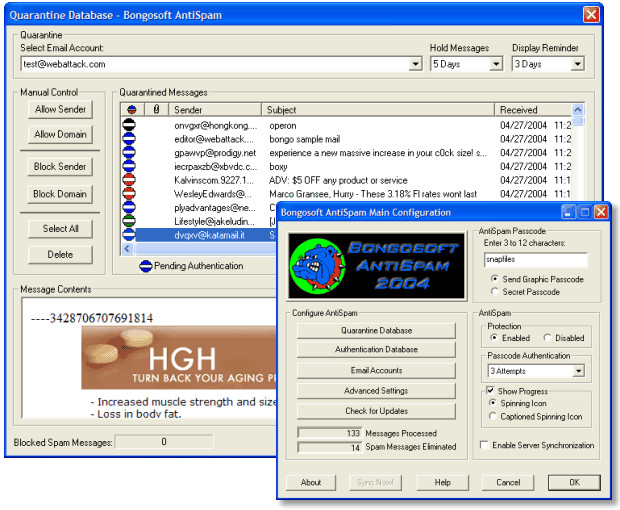Click horizontal scroll left arrow in list

127,248
